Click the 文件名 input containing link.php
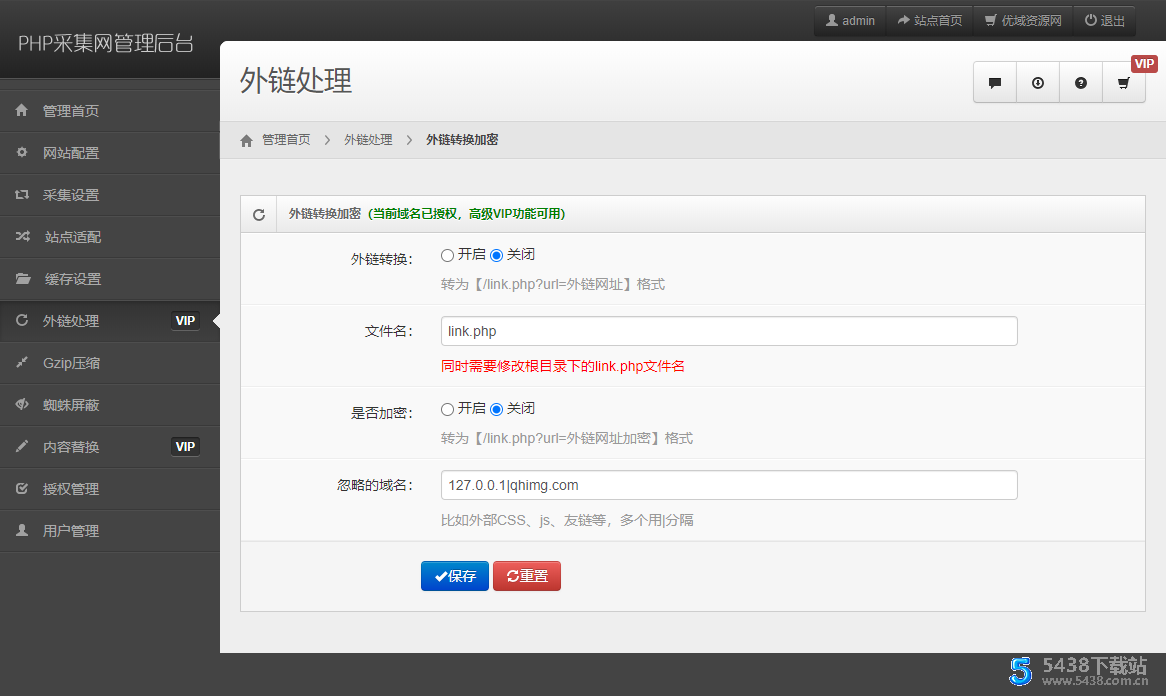This screenshot has height=696, width=1166. [x=729, y=331]
